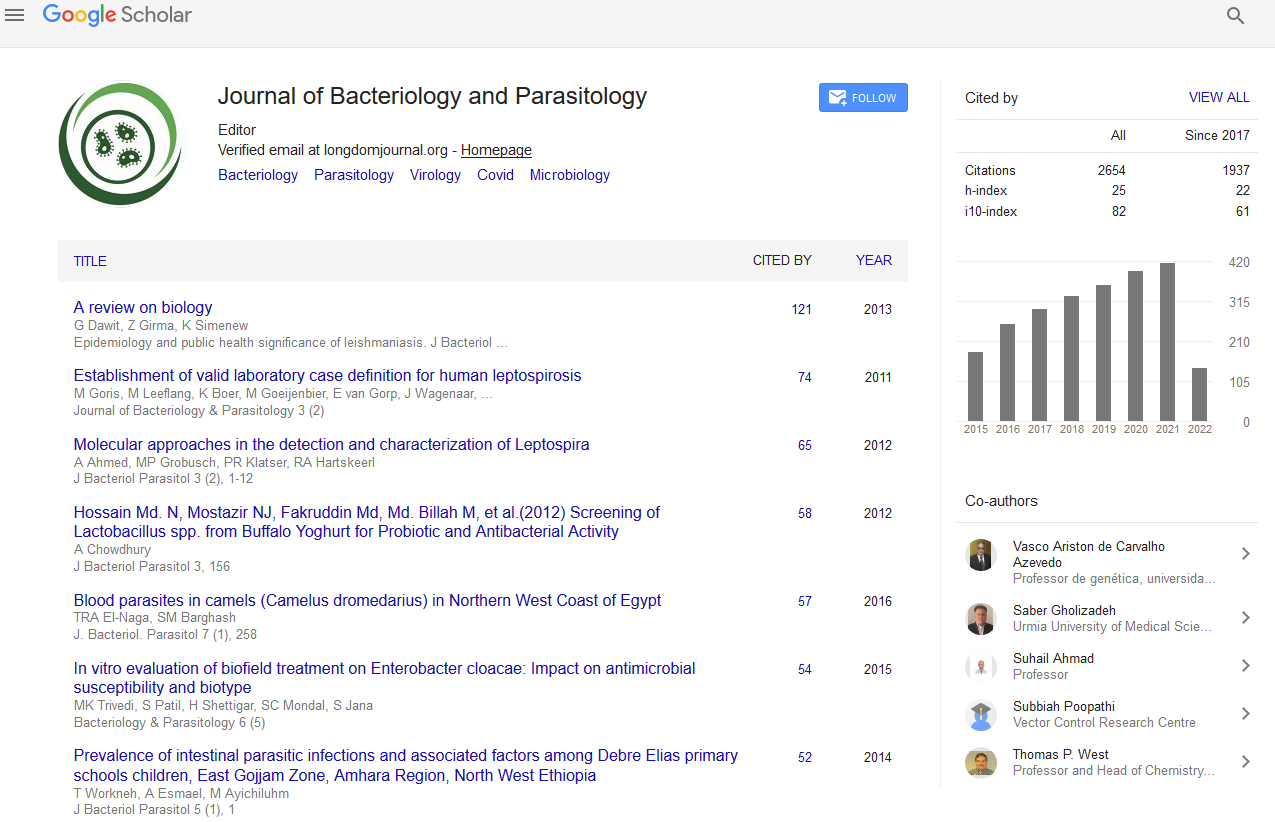Click the Google Scholar logo
This screenshot has width=1275, height=822.
coord(117,15)
